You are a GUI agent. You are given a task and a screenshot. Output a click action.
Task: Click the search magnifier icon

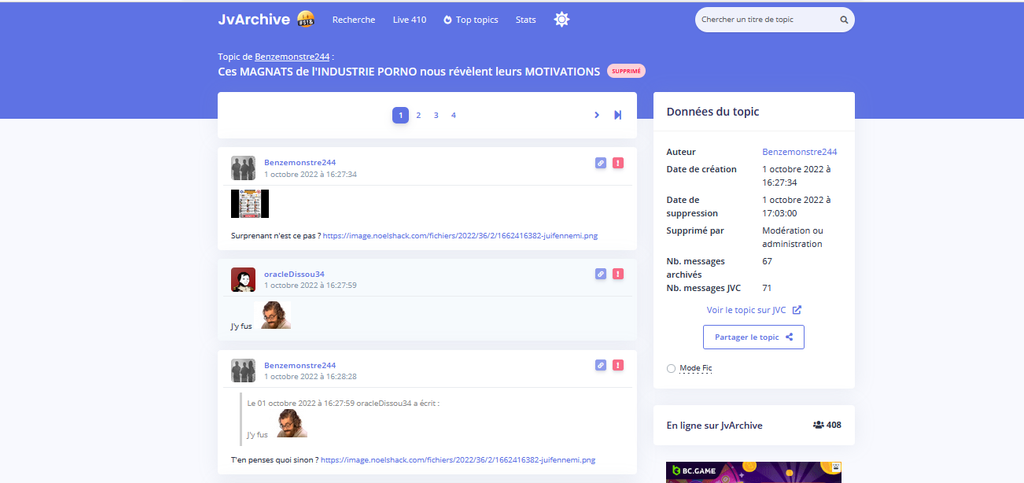coord(844,19)
